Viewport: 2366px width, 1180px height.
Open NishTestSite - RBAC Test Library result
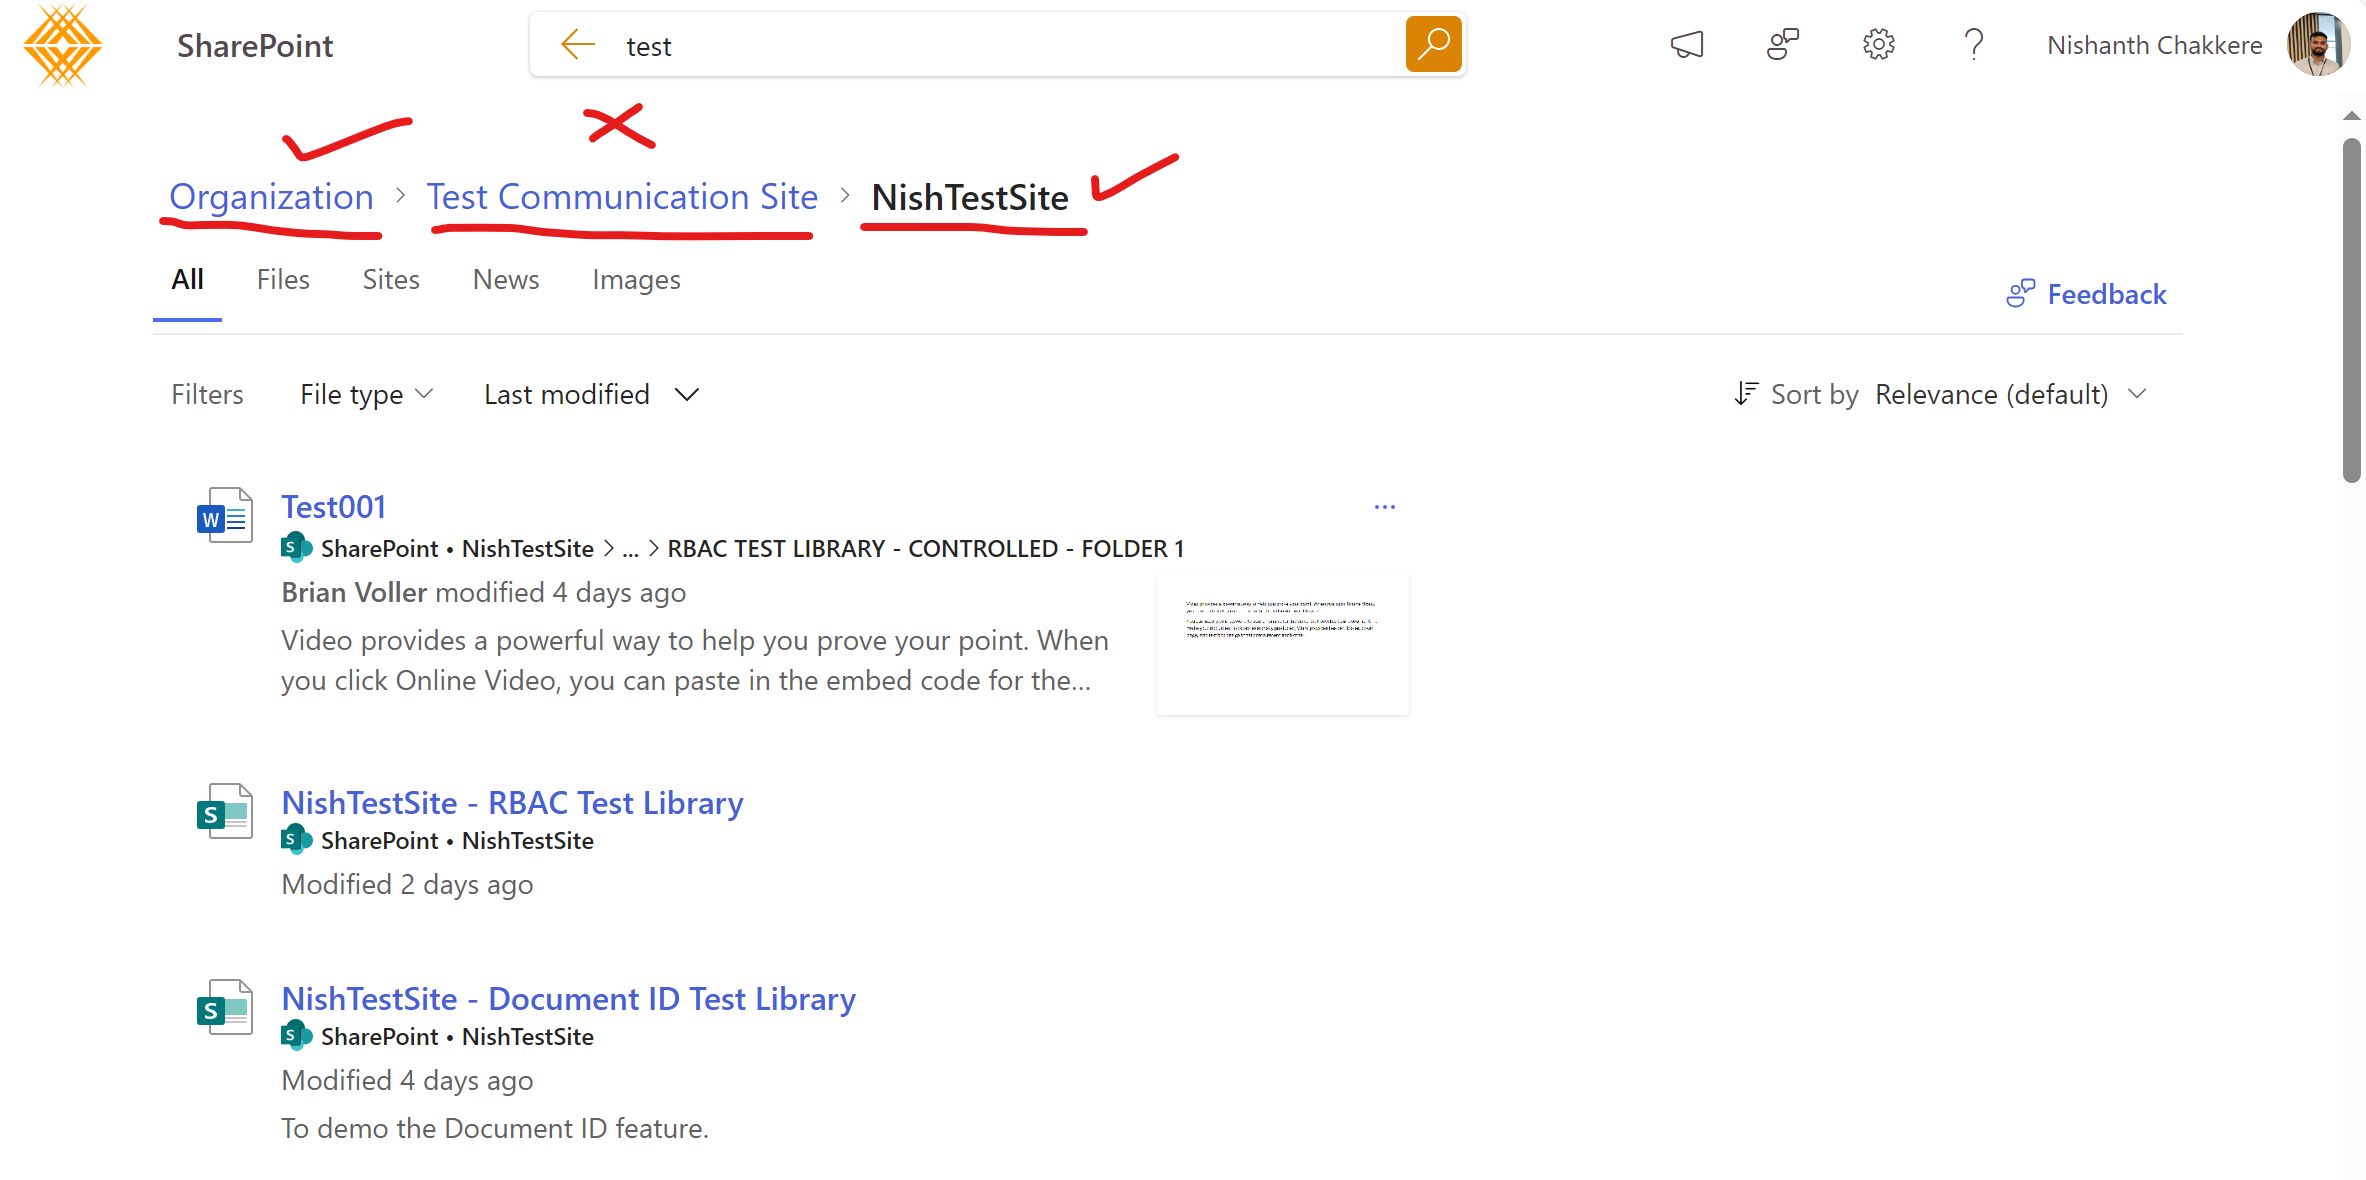(512, 803)
